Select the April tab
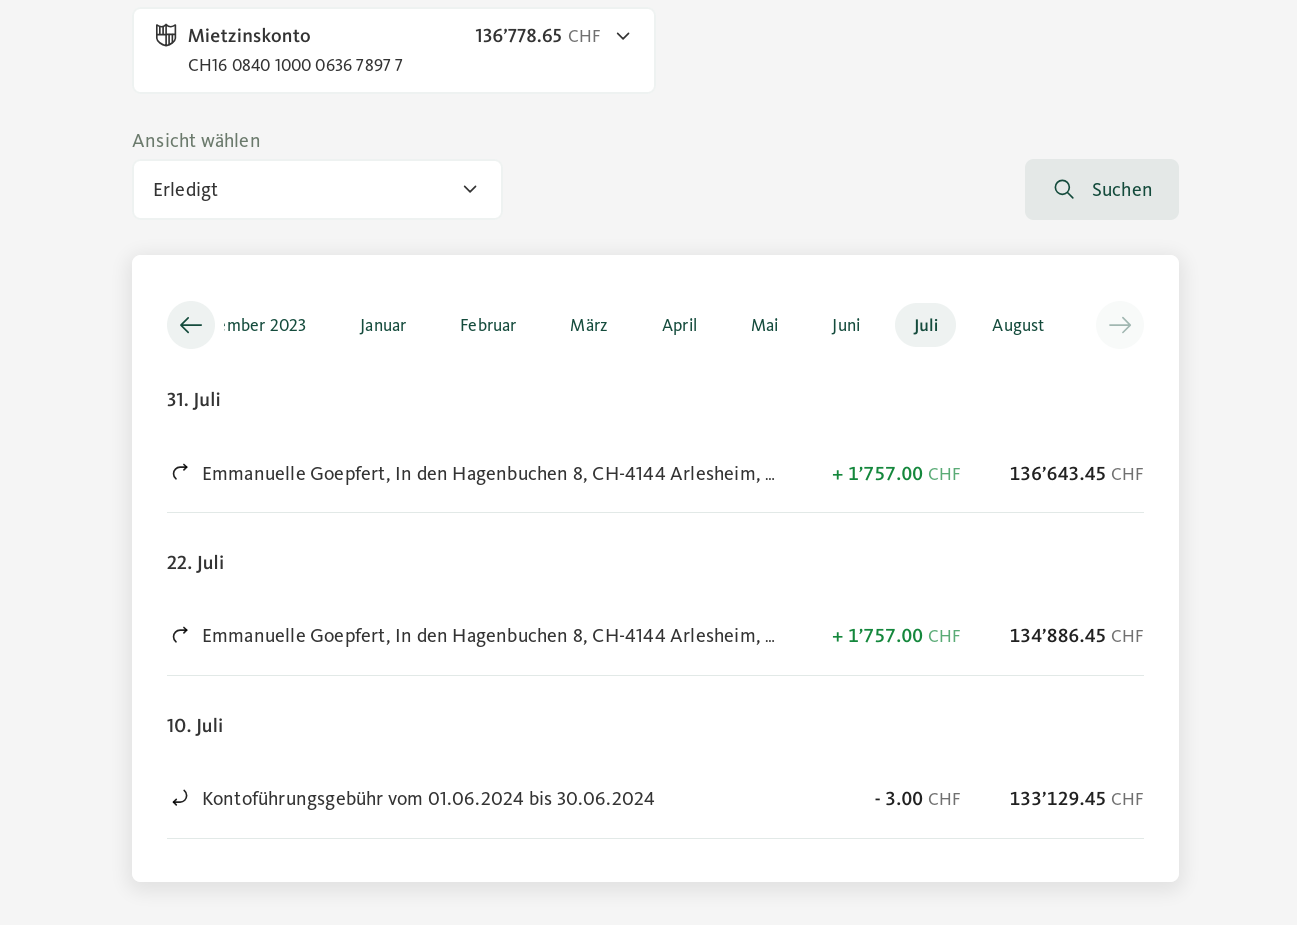The image size is (1297, 925). pos(680,325)
